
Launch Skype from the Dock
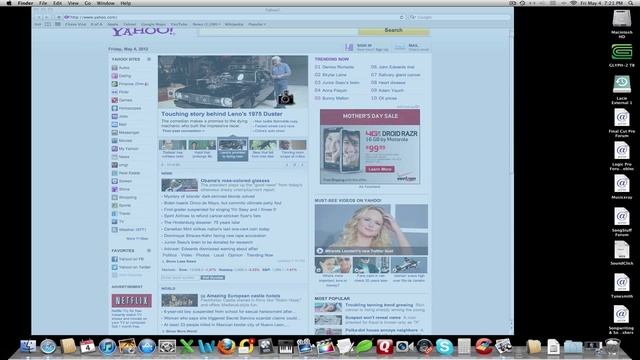444,347
